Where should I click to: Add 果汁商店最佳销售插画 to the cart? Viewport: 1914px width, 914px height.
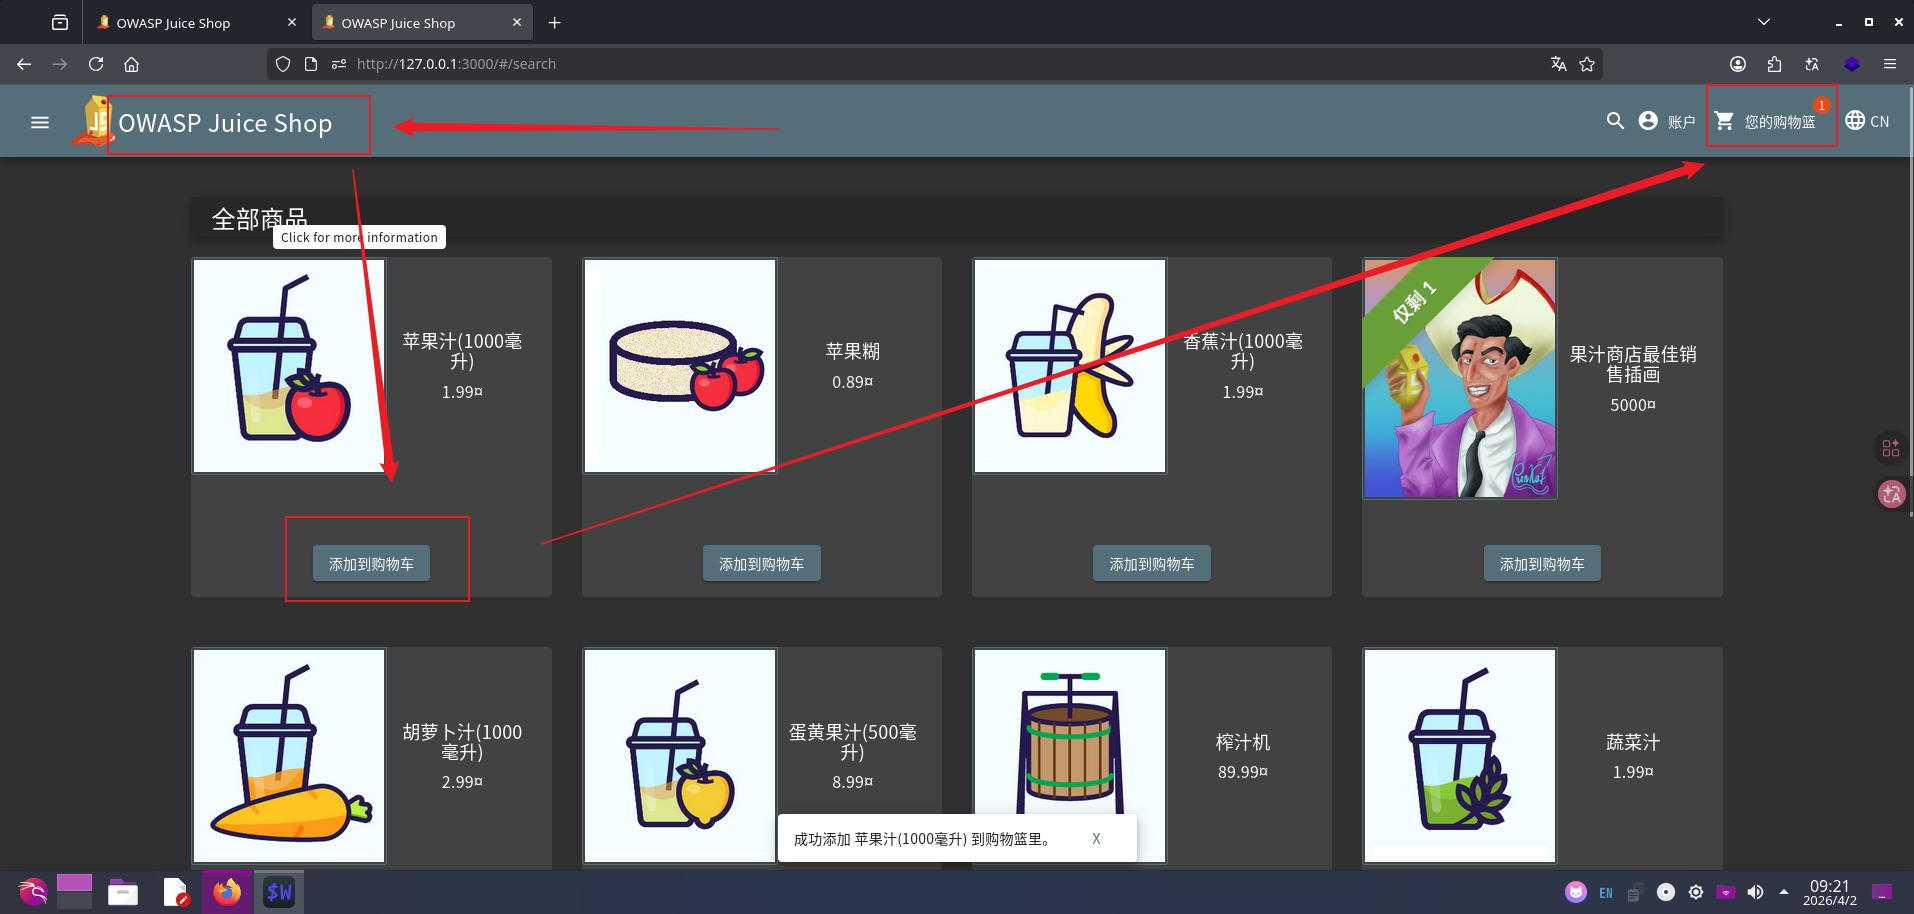pyautogui.click(x=1542, y=564)
